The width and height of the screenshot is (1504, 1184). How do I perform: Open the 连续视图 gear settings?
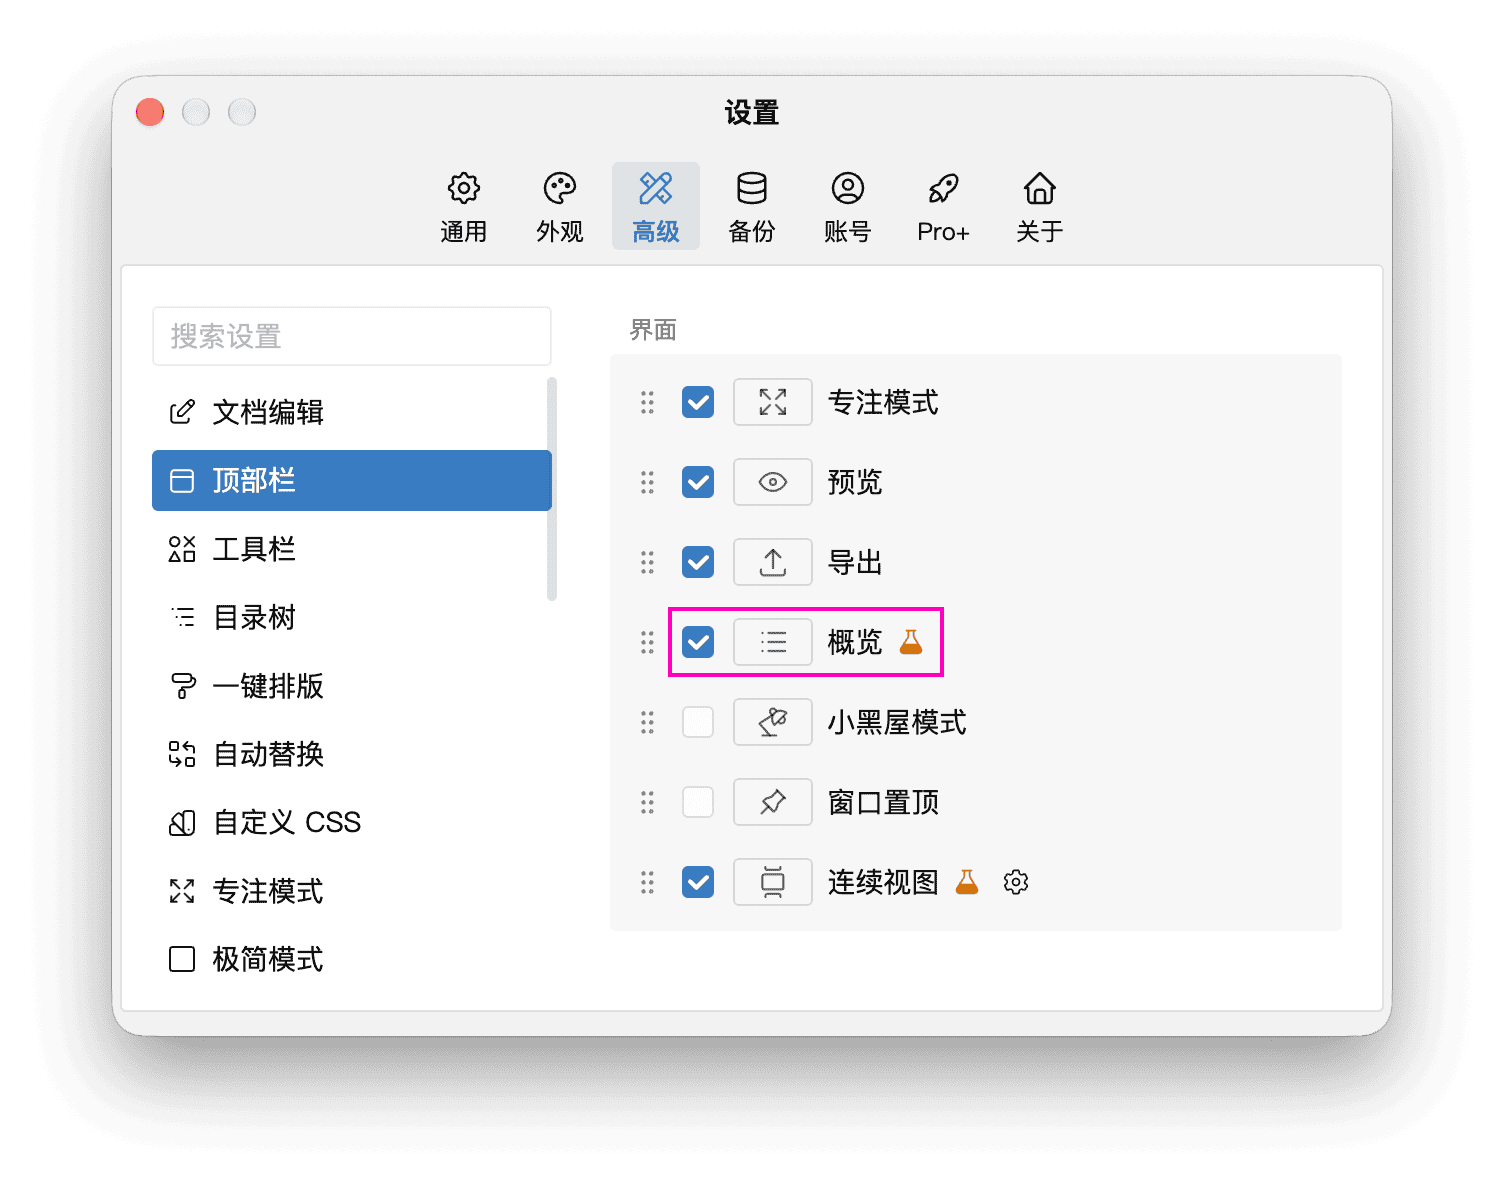point(1016,882)
